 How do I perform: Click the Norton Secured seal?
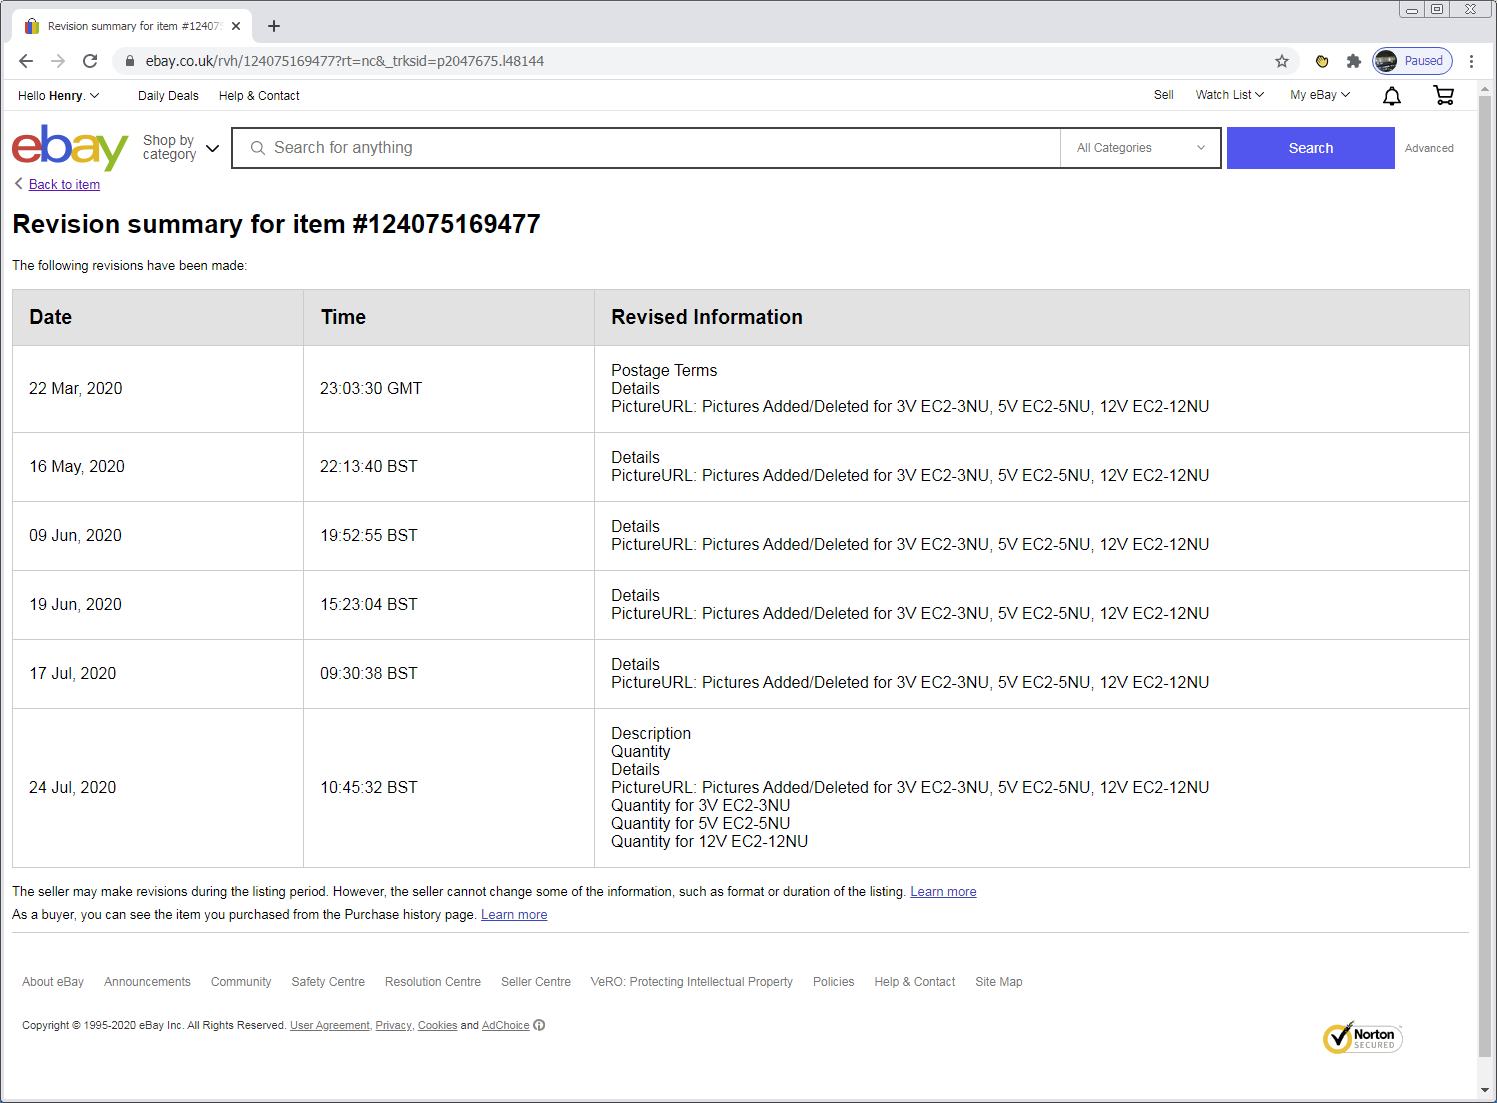tap(1362, 1038)
